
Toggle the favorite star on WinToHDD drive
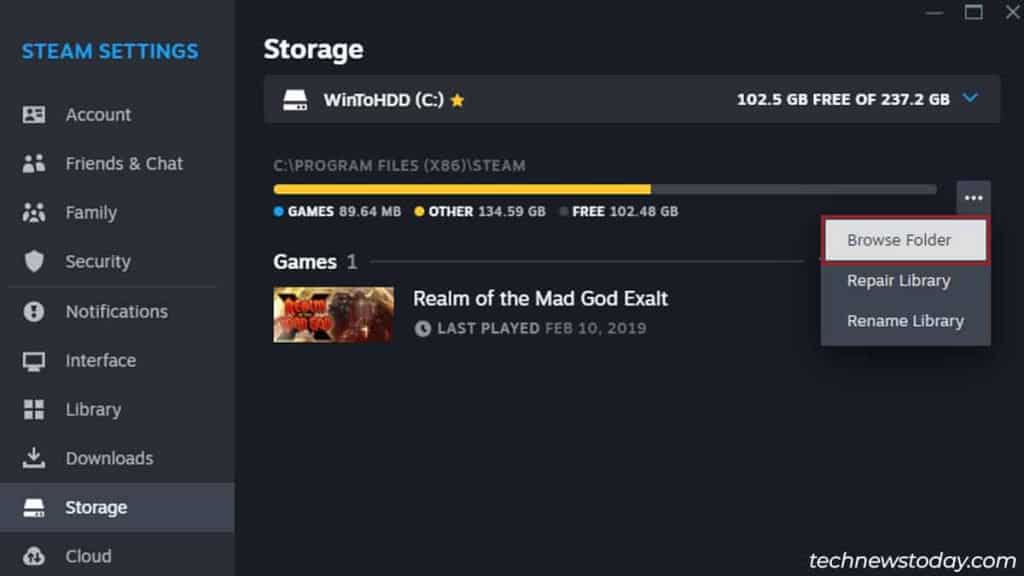pyautogui.click(x=458, y=99)
